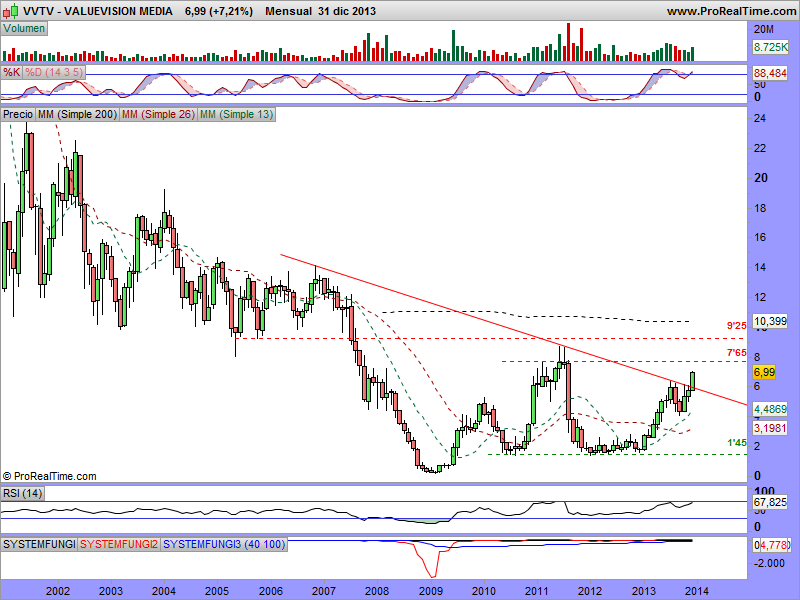Click the 2005 year label on the time axis
This screenshot has height=600, width=800.
[x=217, y=591]
